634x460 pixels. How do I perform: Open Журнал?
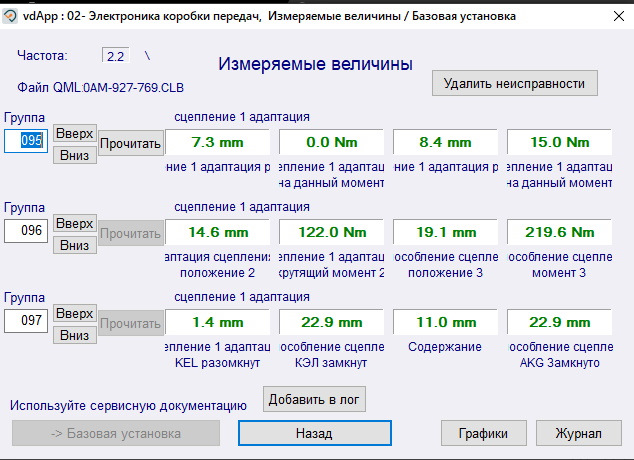pos(579,433)
